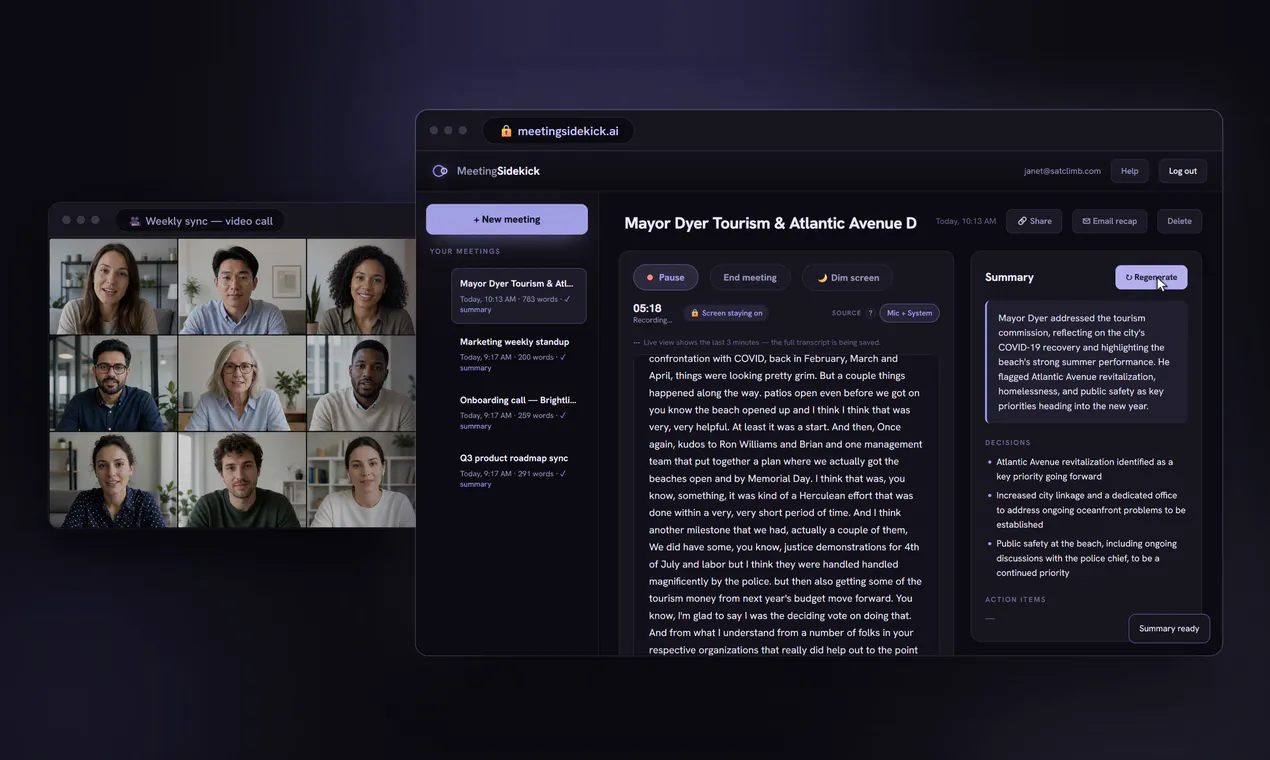Open the Marketing weekly standup meeting
The image size is (1270, 760).
[519, 354]
